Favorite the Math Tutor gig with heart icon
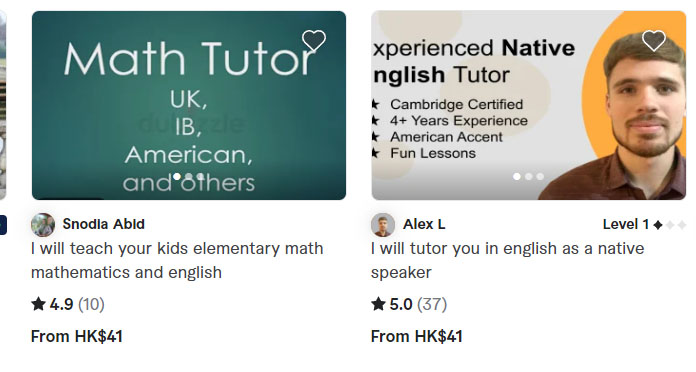This screenshot has height=372, width=696. 314,41
